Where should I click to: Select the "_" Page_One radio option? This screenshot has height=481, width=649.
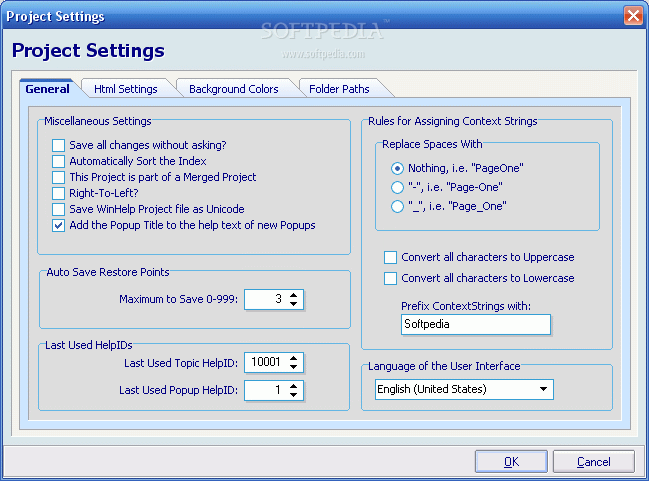(397, 207)
